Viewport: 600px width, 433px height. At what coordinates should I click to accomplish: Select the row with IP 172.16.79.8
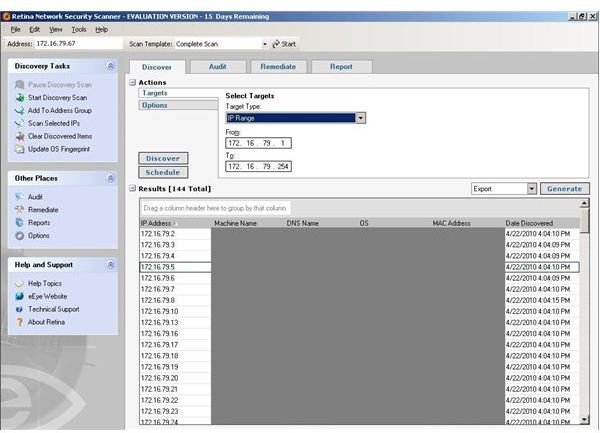click(x=360, y=300)
